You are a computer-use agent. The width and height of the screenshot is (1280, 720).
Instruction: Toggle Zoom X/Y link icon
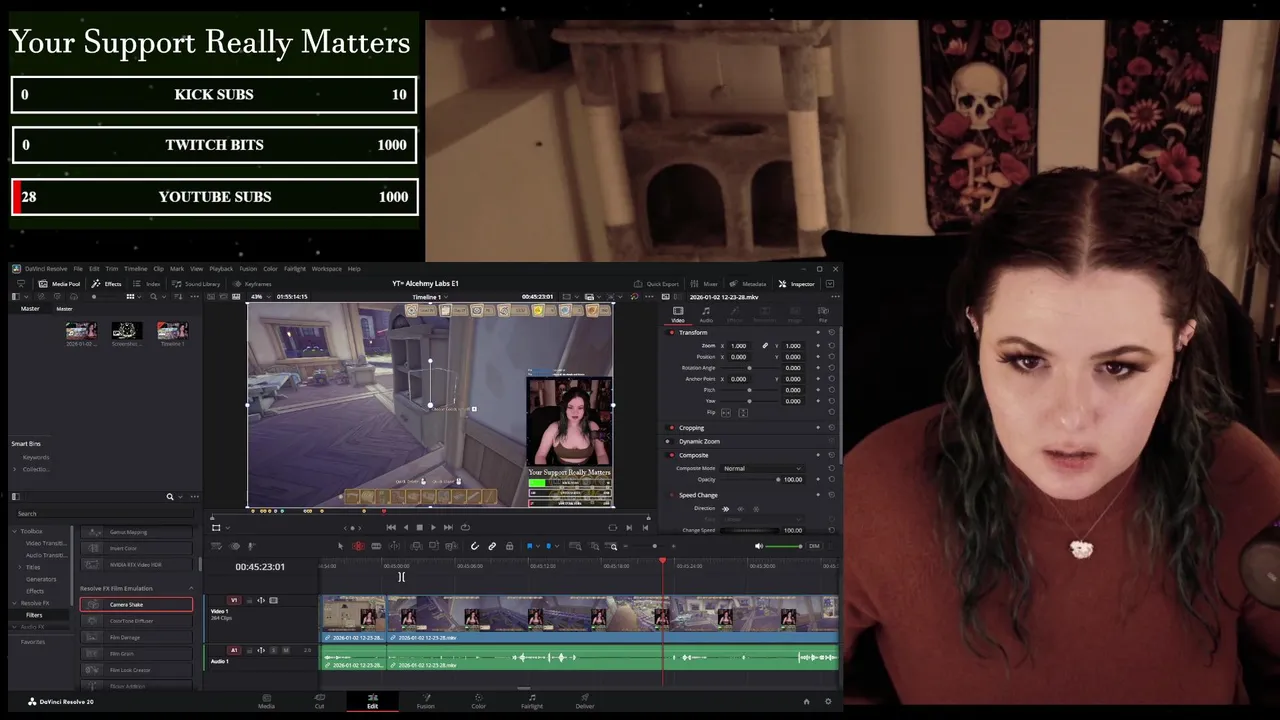[x=765, y=346]
